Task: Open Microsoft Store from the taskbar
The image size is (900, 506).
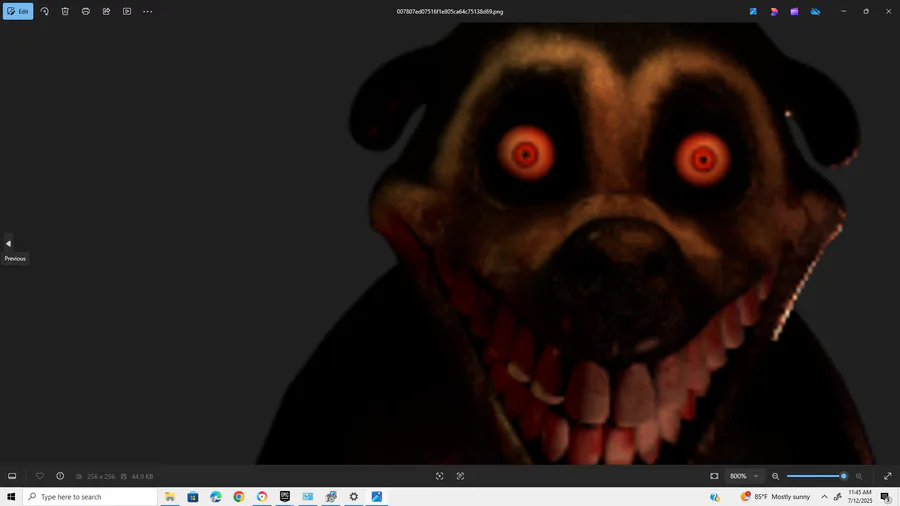Action: coord(193,497)
